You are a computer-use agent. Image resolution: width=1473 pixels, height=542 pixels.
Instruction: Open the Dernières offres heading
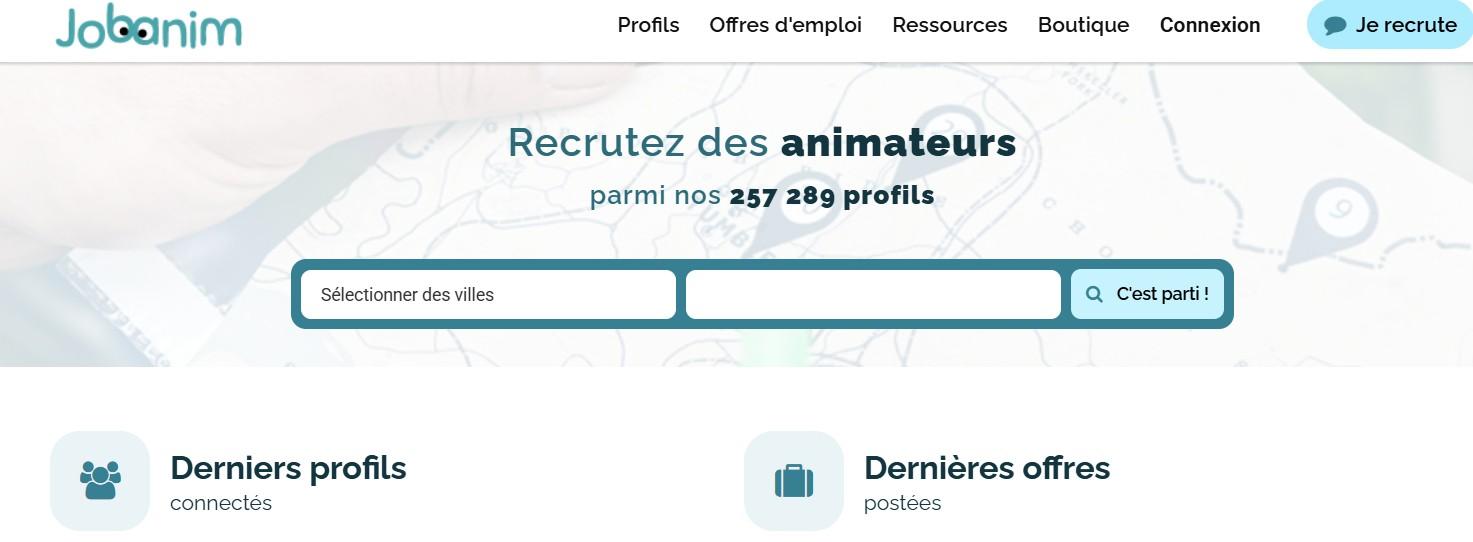pos(987,468)
